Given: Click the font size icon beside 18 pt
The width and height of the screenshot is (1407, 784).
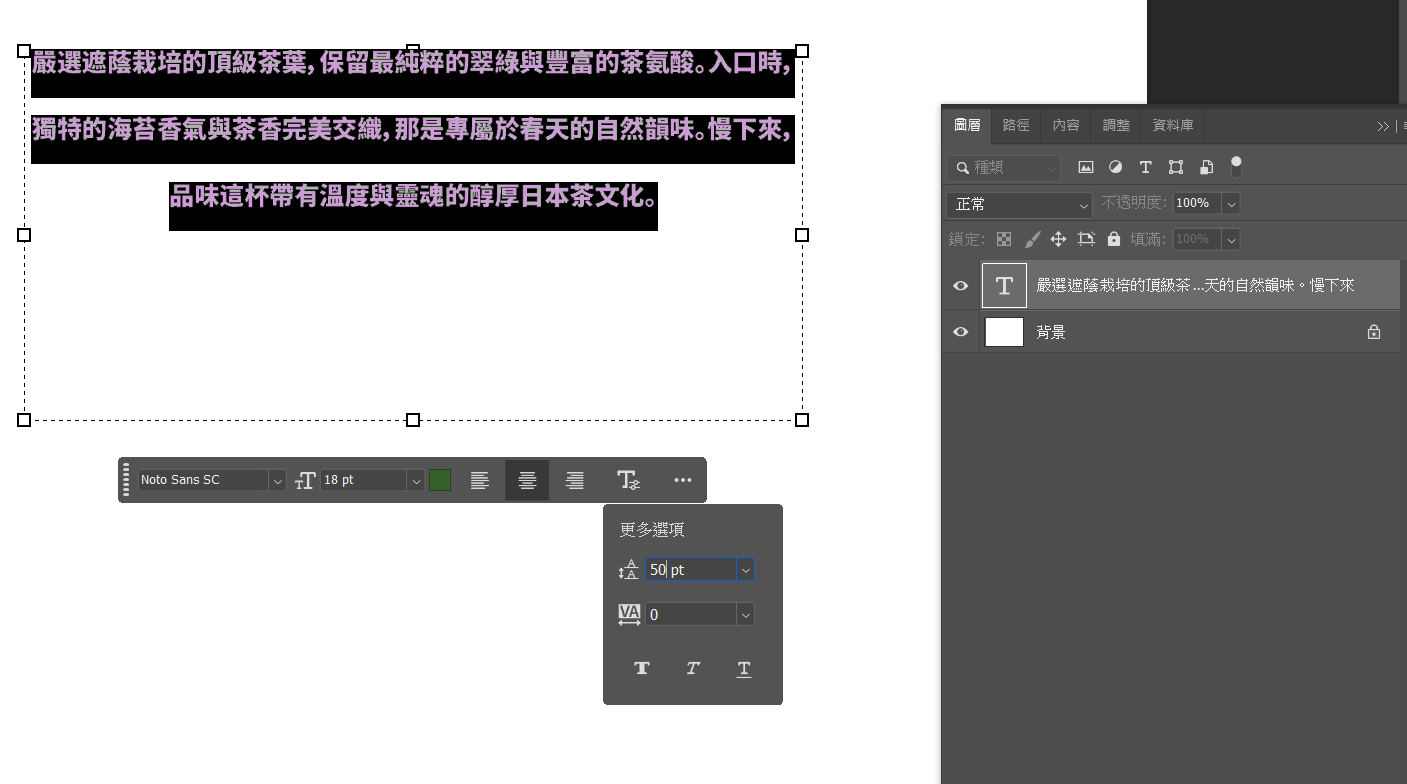Looking at the screenshot, I should [x=305, y=481].
